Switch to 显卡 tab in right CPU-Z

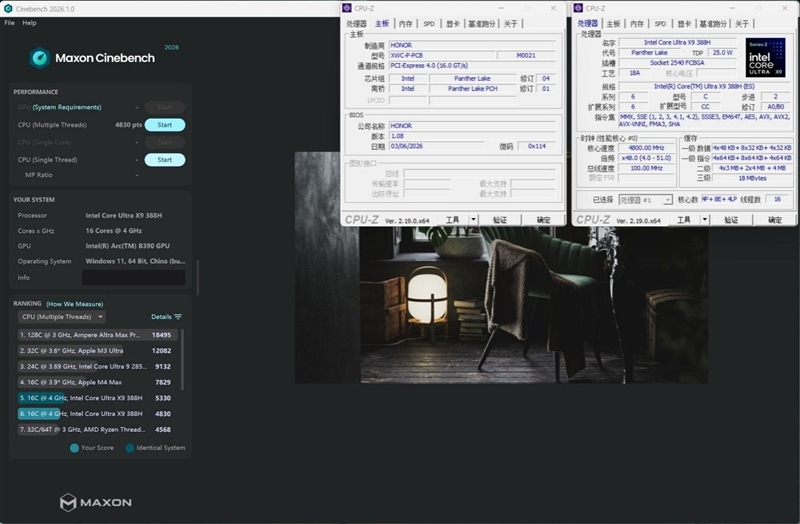tap(684, 24)
